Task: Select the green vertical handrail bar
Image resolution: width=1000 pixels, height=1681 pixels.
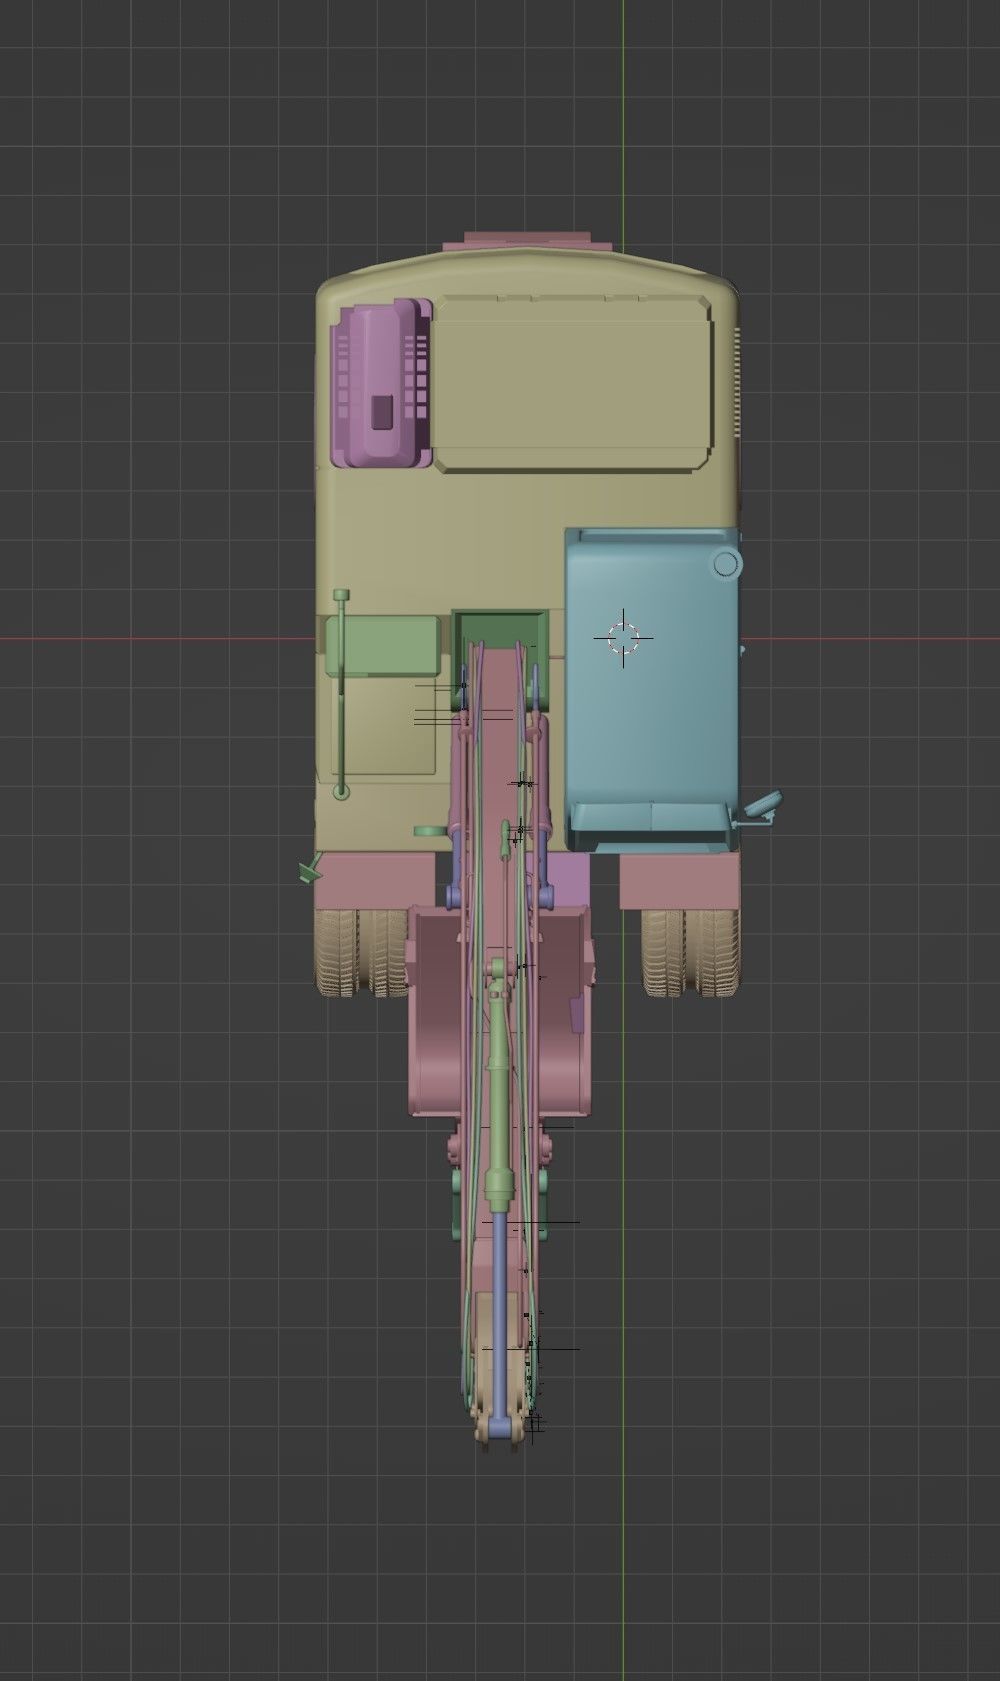Action: click(341, 694)
